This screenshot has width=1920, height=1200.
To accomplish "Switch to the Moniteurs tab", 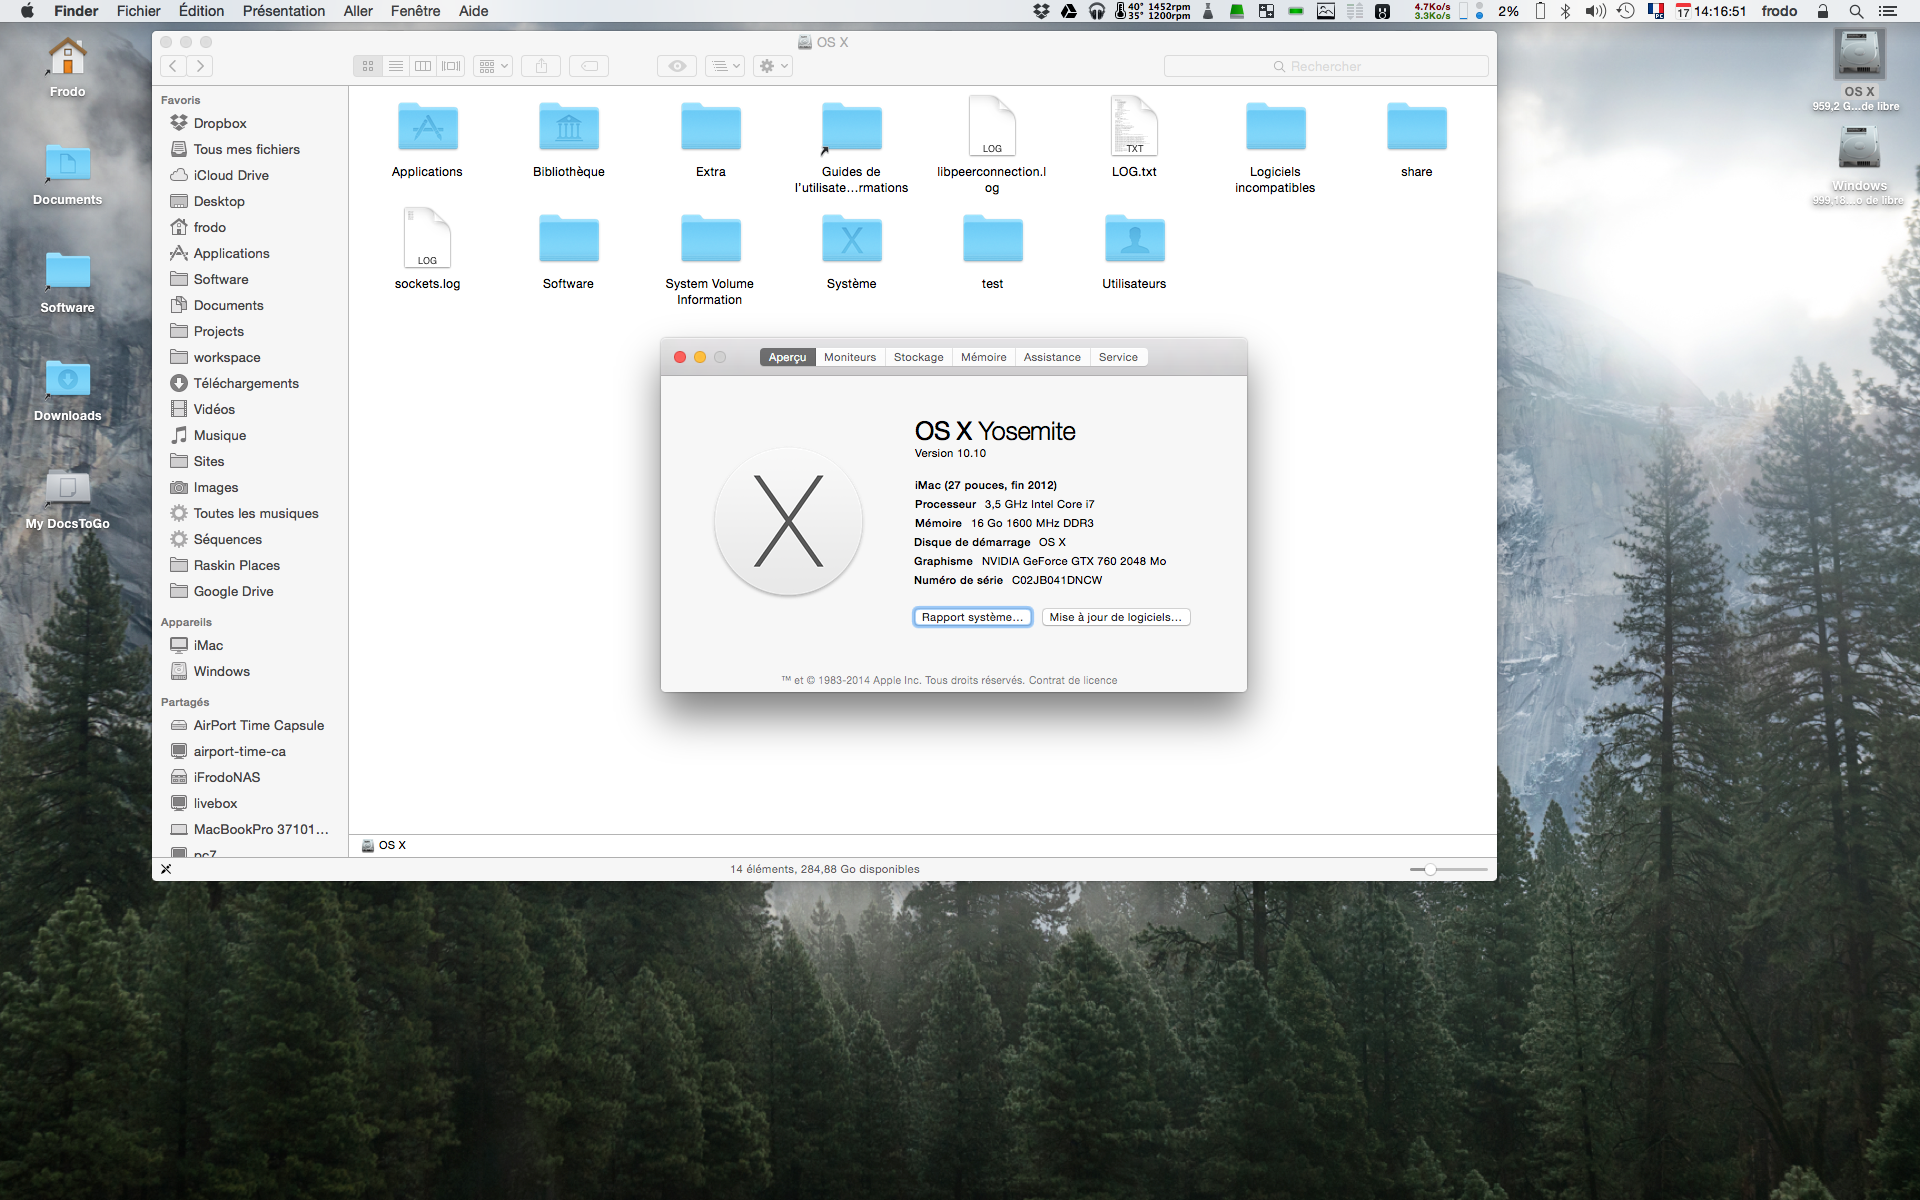I will tap(850, 357).
